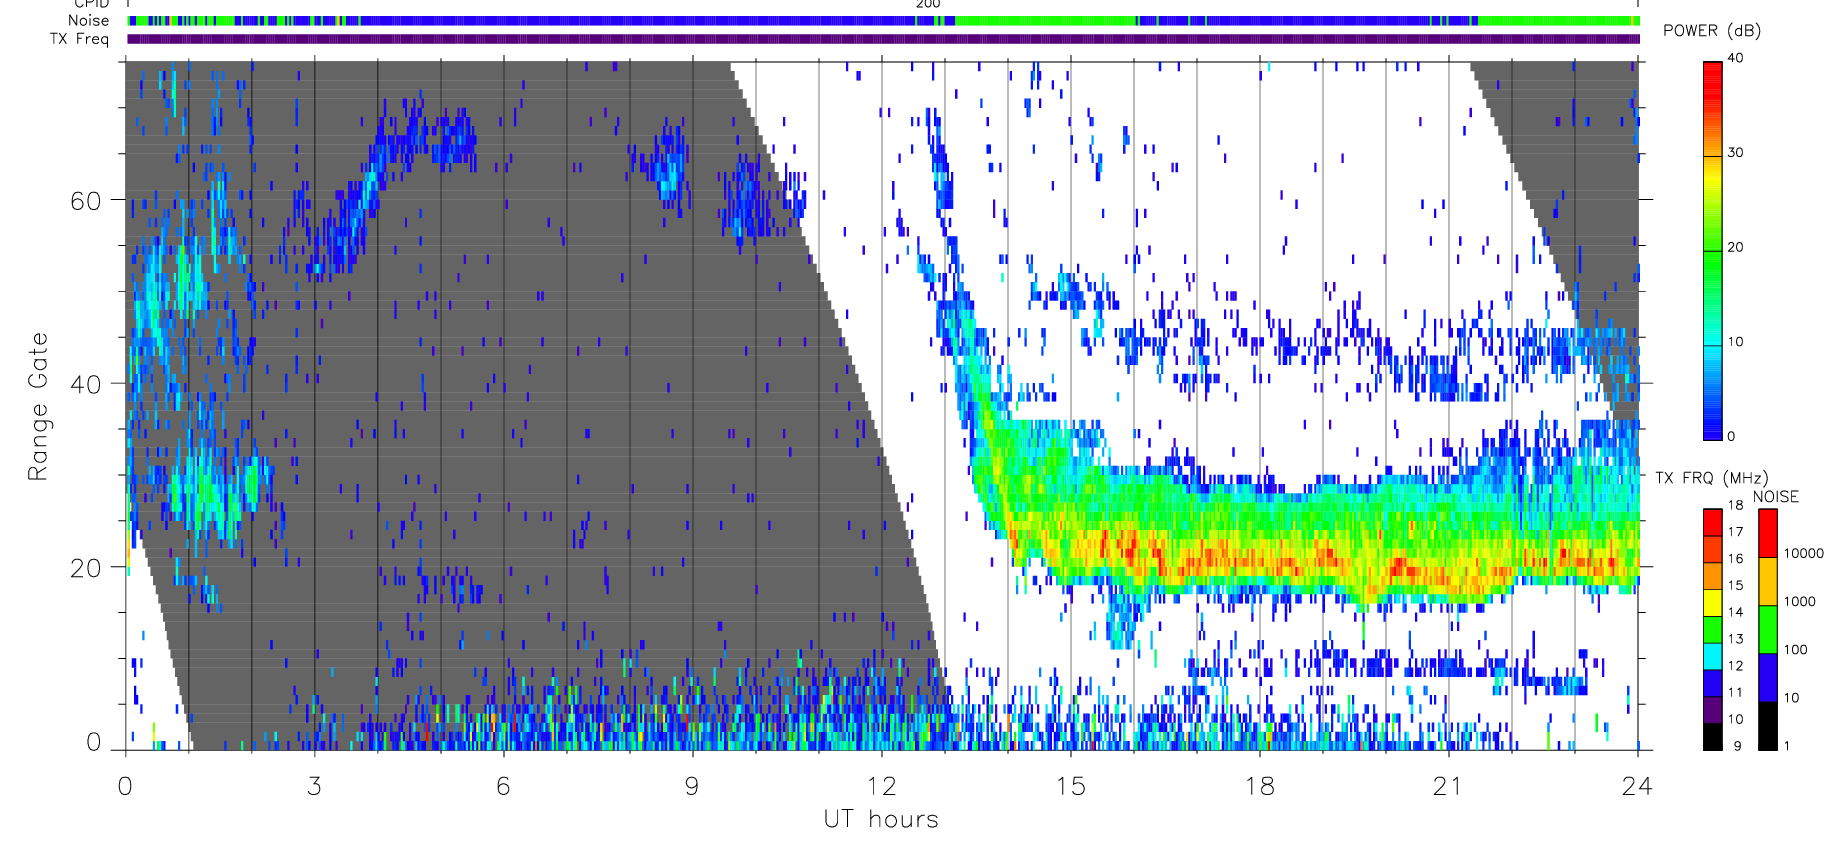Click the x-axis tick label "9"
Image resolution: width=1843 pixels, height=850 pixels.
[692, 786]
